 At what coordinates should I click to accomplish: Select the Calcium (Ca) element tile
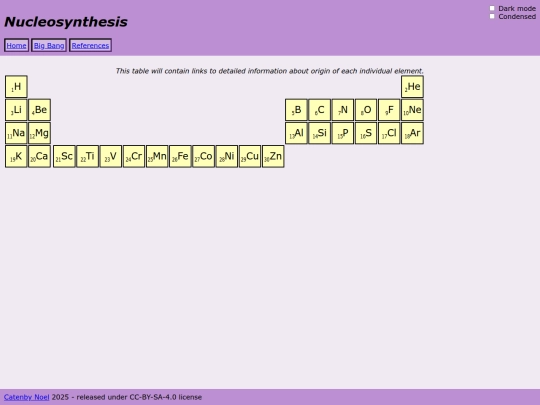tap(40, 156)
